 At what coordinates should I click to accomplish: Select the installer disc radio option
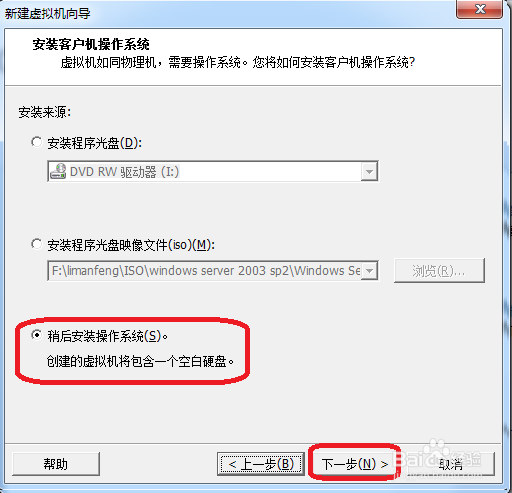coord(36,142)
